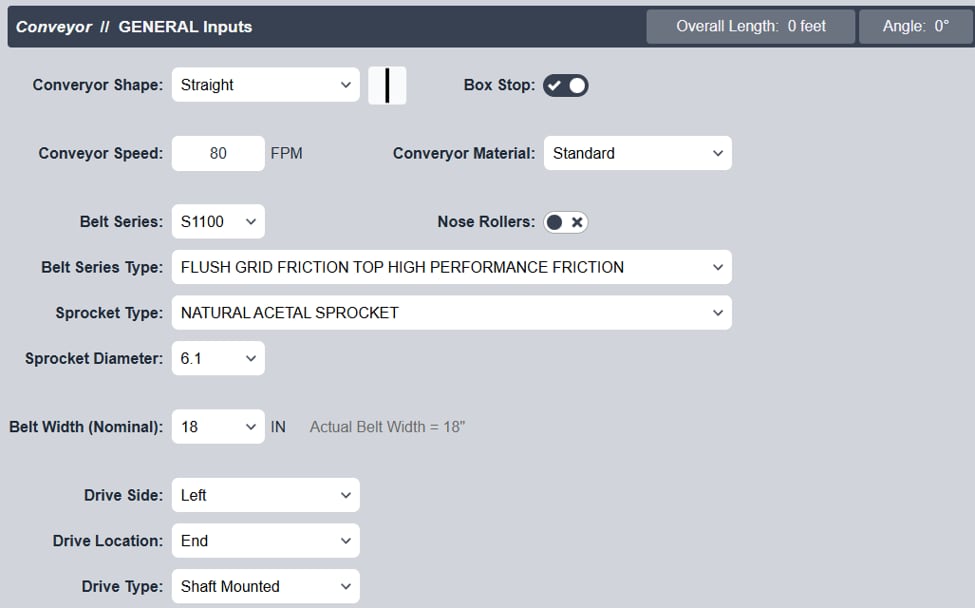Enable the Nose Rollers toggle
The width and height of the screenshot is (975, 608).
click(566, 222)
